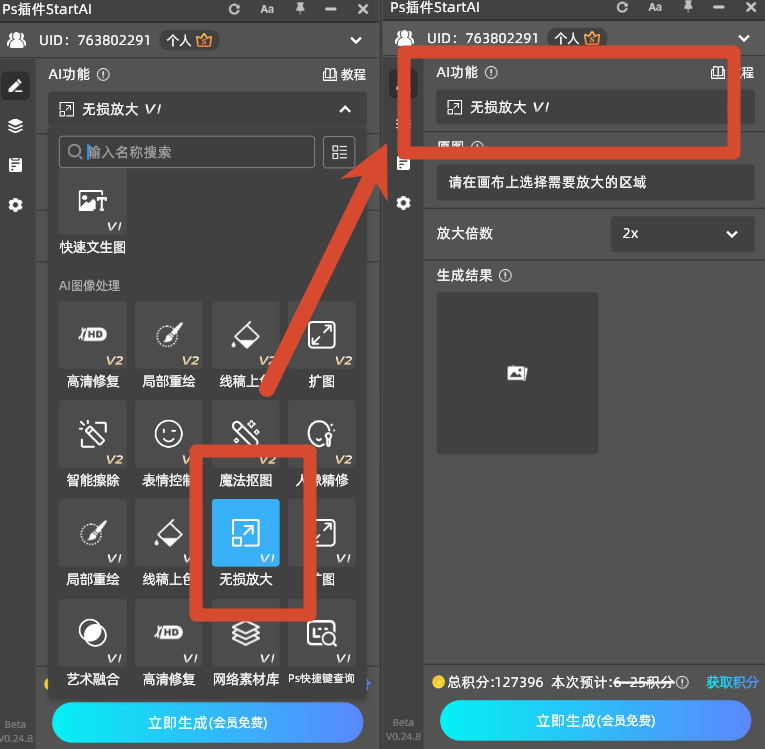Click refresh icon in left panel title bar
765x749 pixels.
234,9
